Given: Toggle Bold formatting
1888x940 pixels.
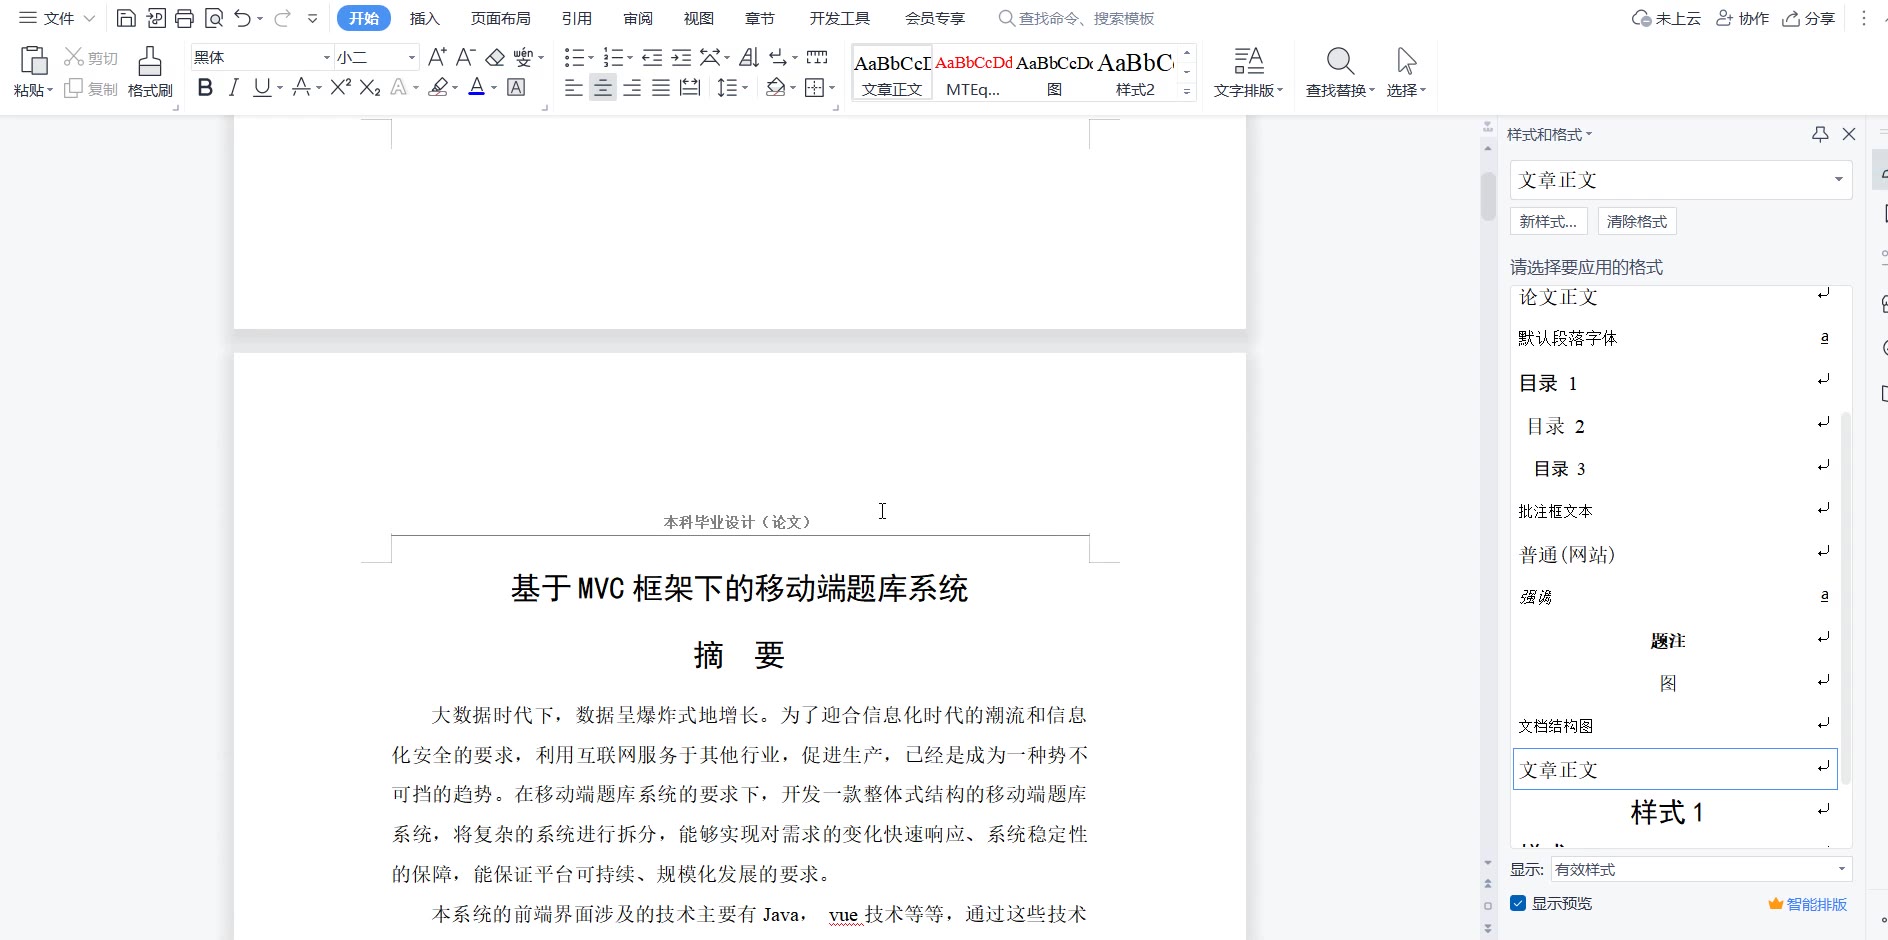Looking at the screenshot, I should tap(205, 87).
